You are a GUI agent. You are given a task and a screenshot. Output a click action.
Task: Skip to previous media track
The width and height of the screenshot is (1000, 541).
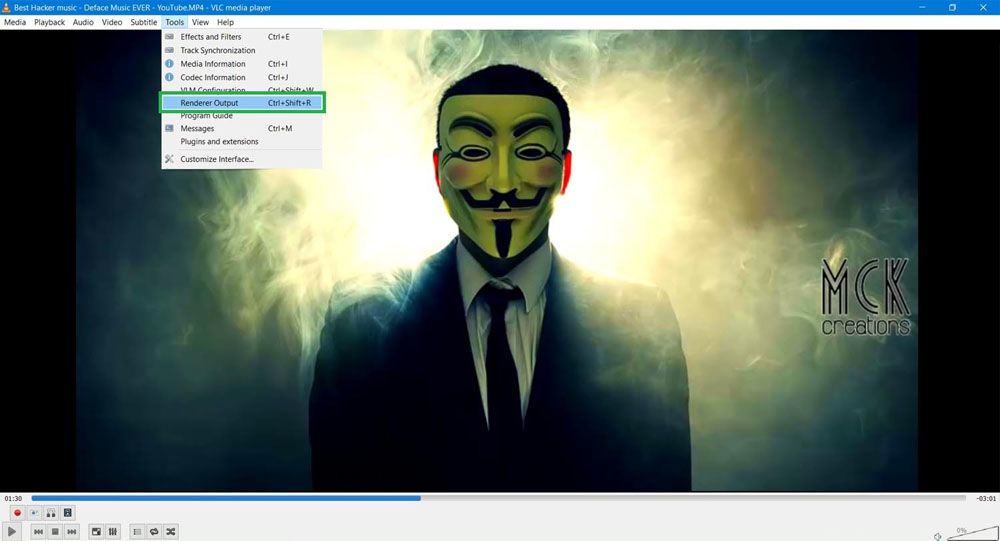click(38, 531)
